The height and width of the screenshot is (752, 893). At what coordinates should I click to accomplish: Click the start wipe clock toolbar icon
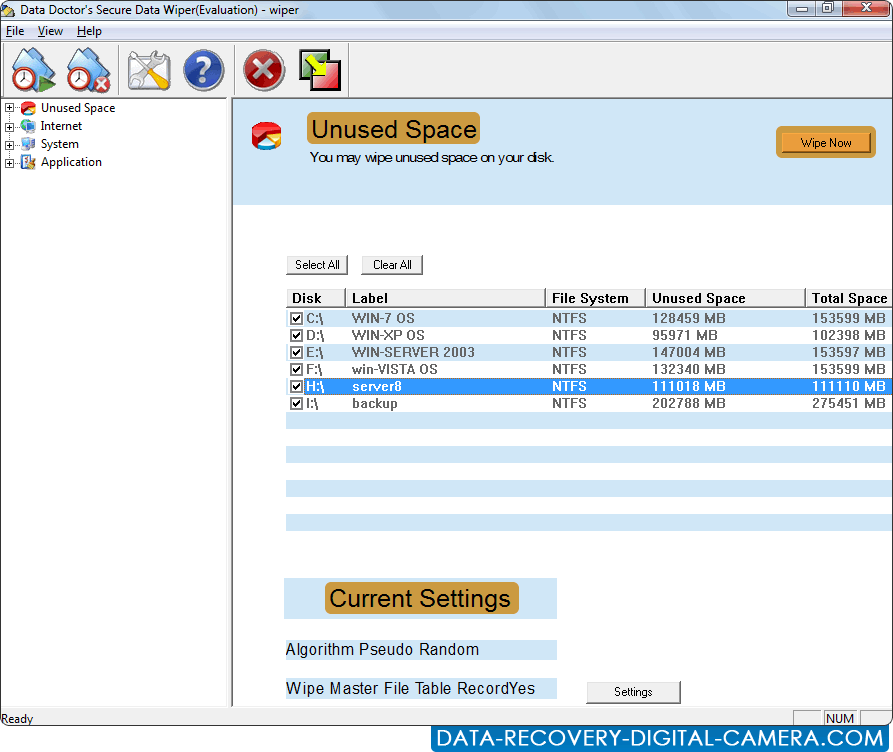tap(33, 71)
